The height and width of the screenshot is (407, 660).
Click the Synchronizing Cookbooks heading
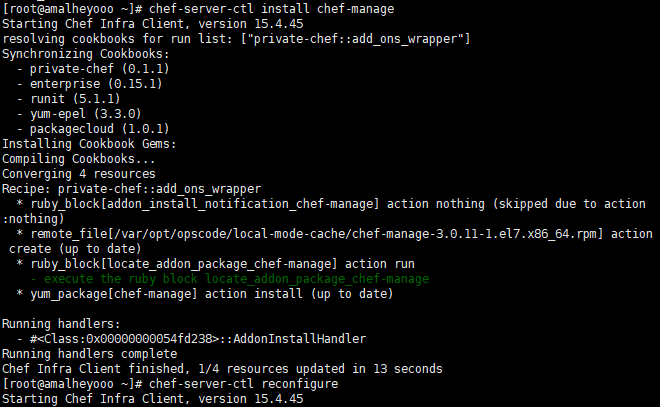point(86,54)
